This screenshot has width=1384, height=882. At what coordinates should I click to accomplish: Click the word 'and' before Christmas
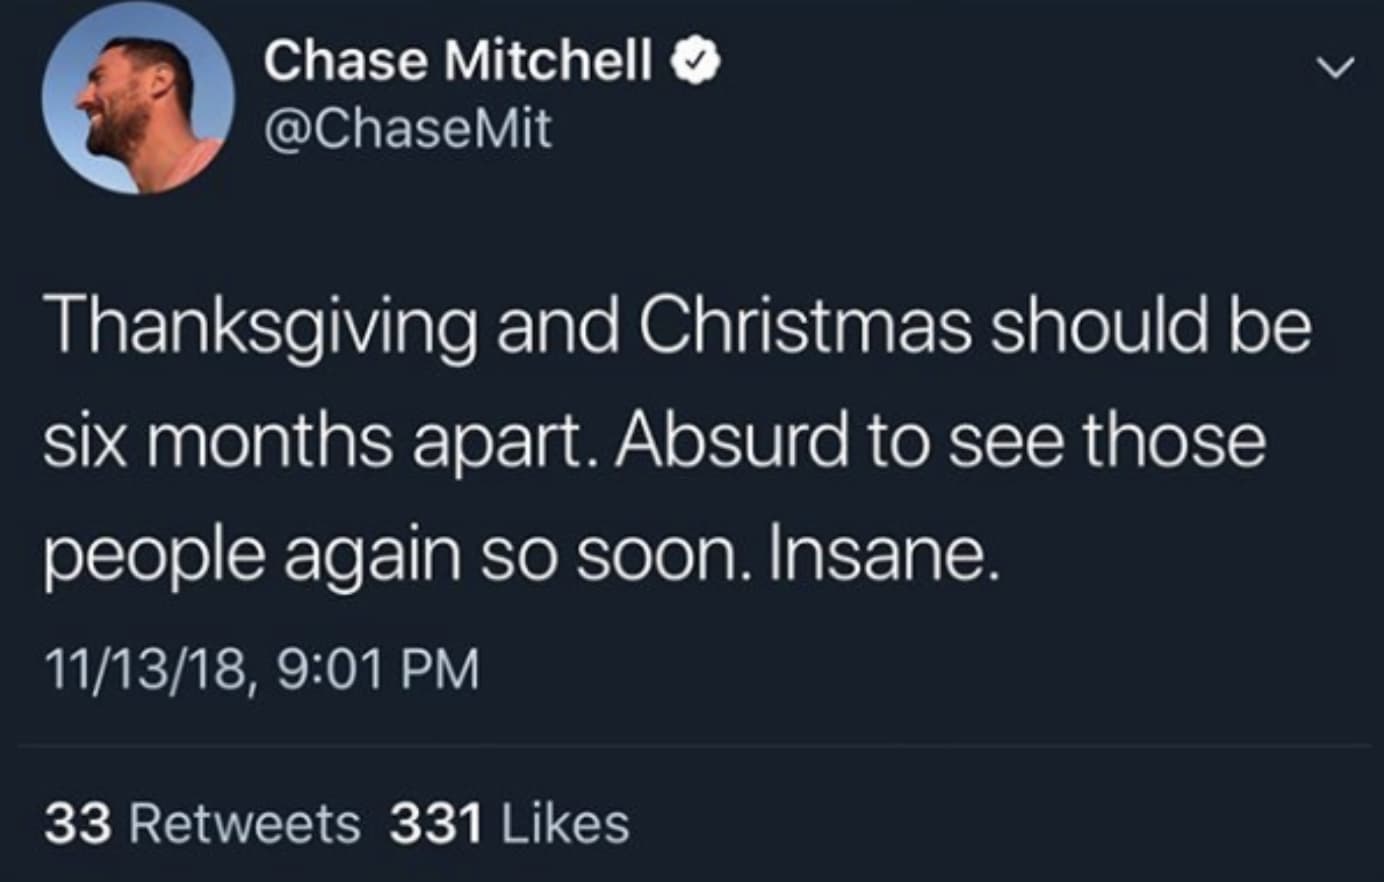557,325
